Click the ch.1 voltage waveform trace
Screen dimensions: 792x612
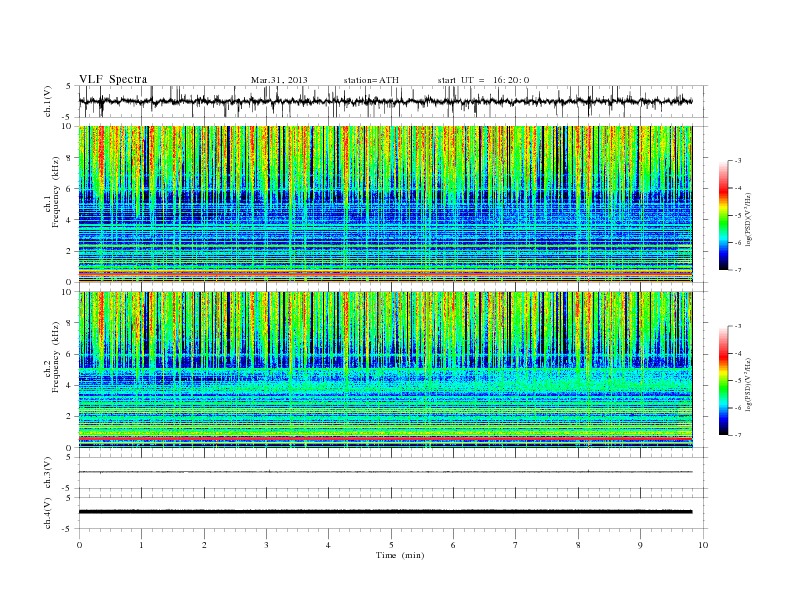[385, 101]
